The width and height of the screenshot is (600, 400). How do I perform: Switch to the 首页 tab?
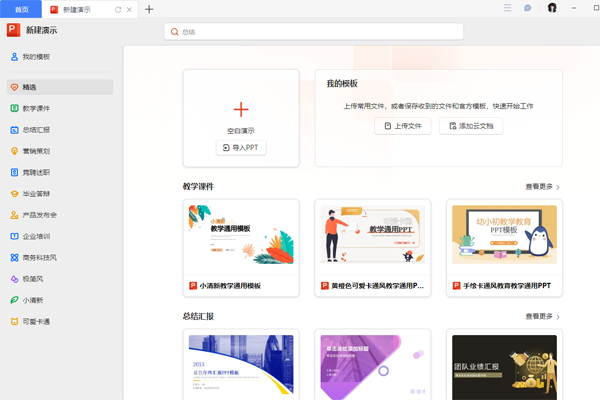[x=22, y=9]
